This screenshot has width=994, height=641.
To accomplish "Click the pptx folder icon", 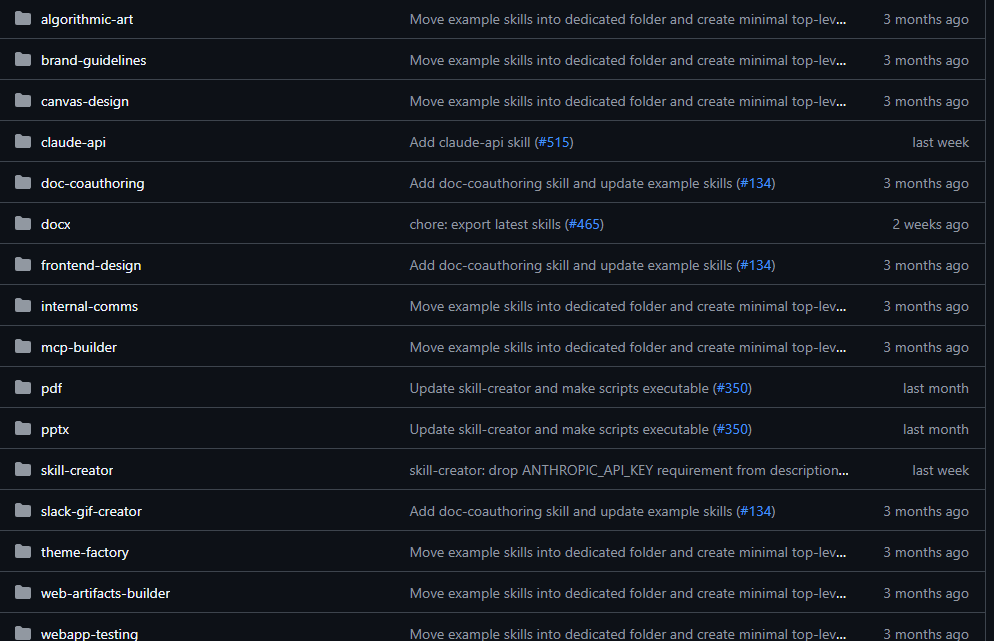I will point(22,428).
